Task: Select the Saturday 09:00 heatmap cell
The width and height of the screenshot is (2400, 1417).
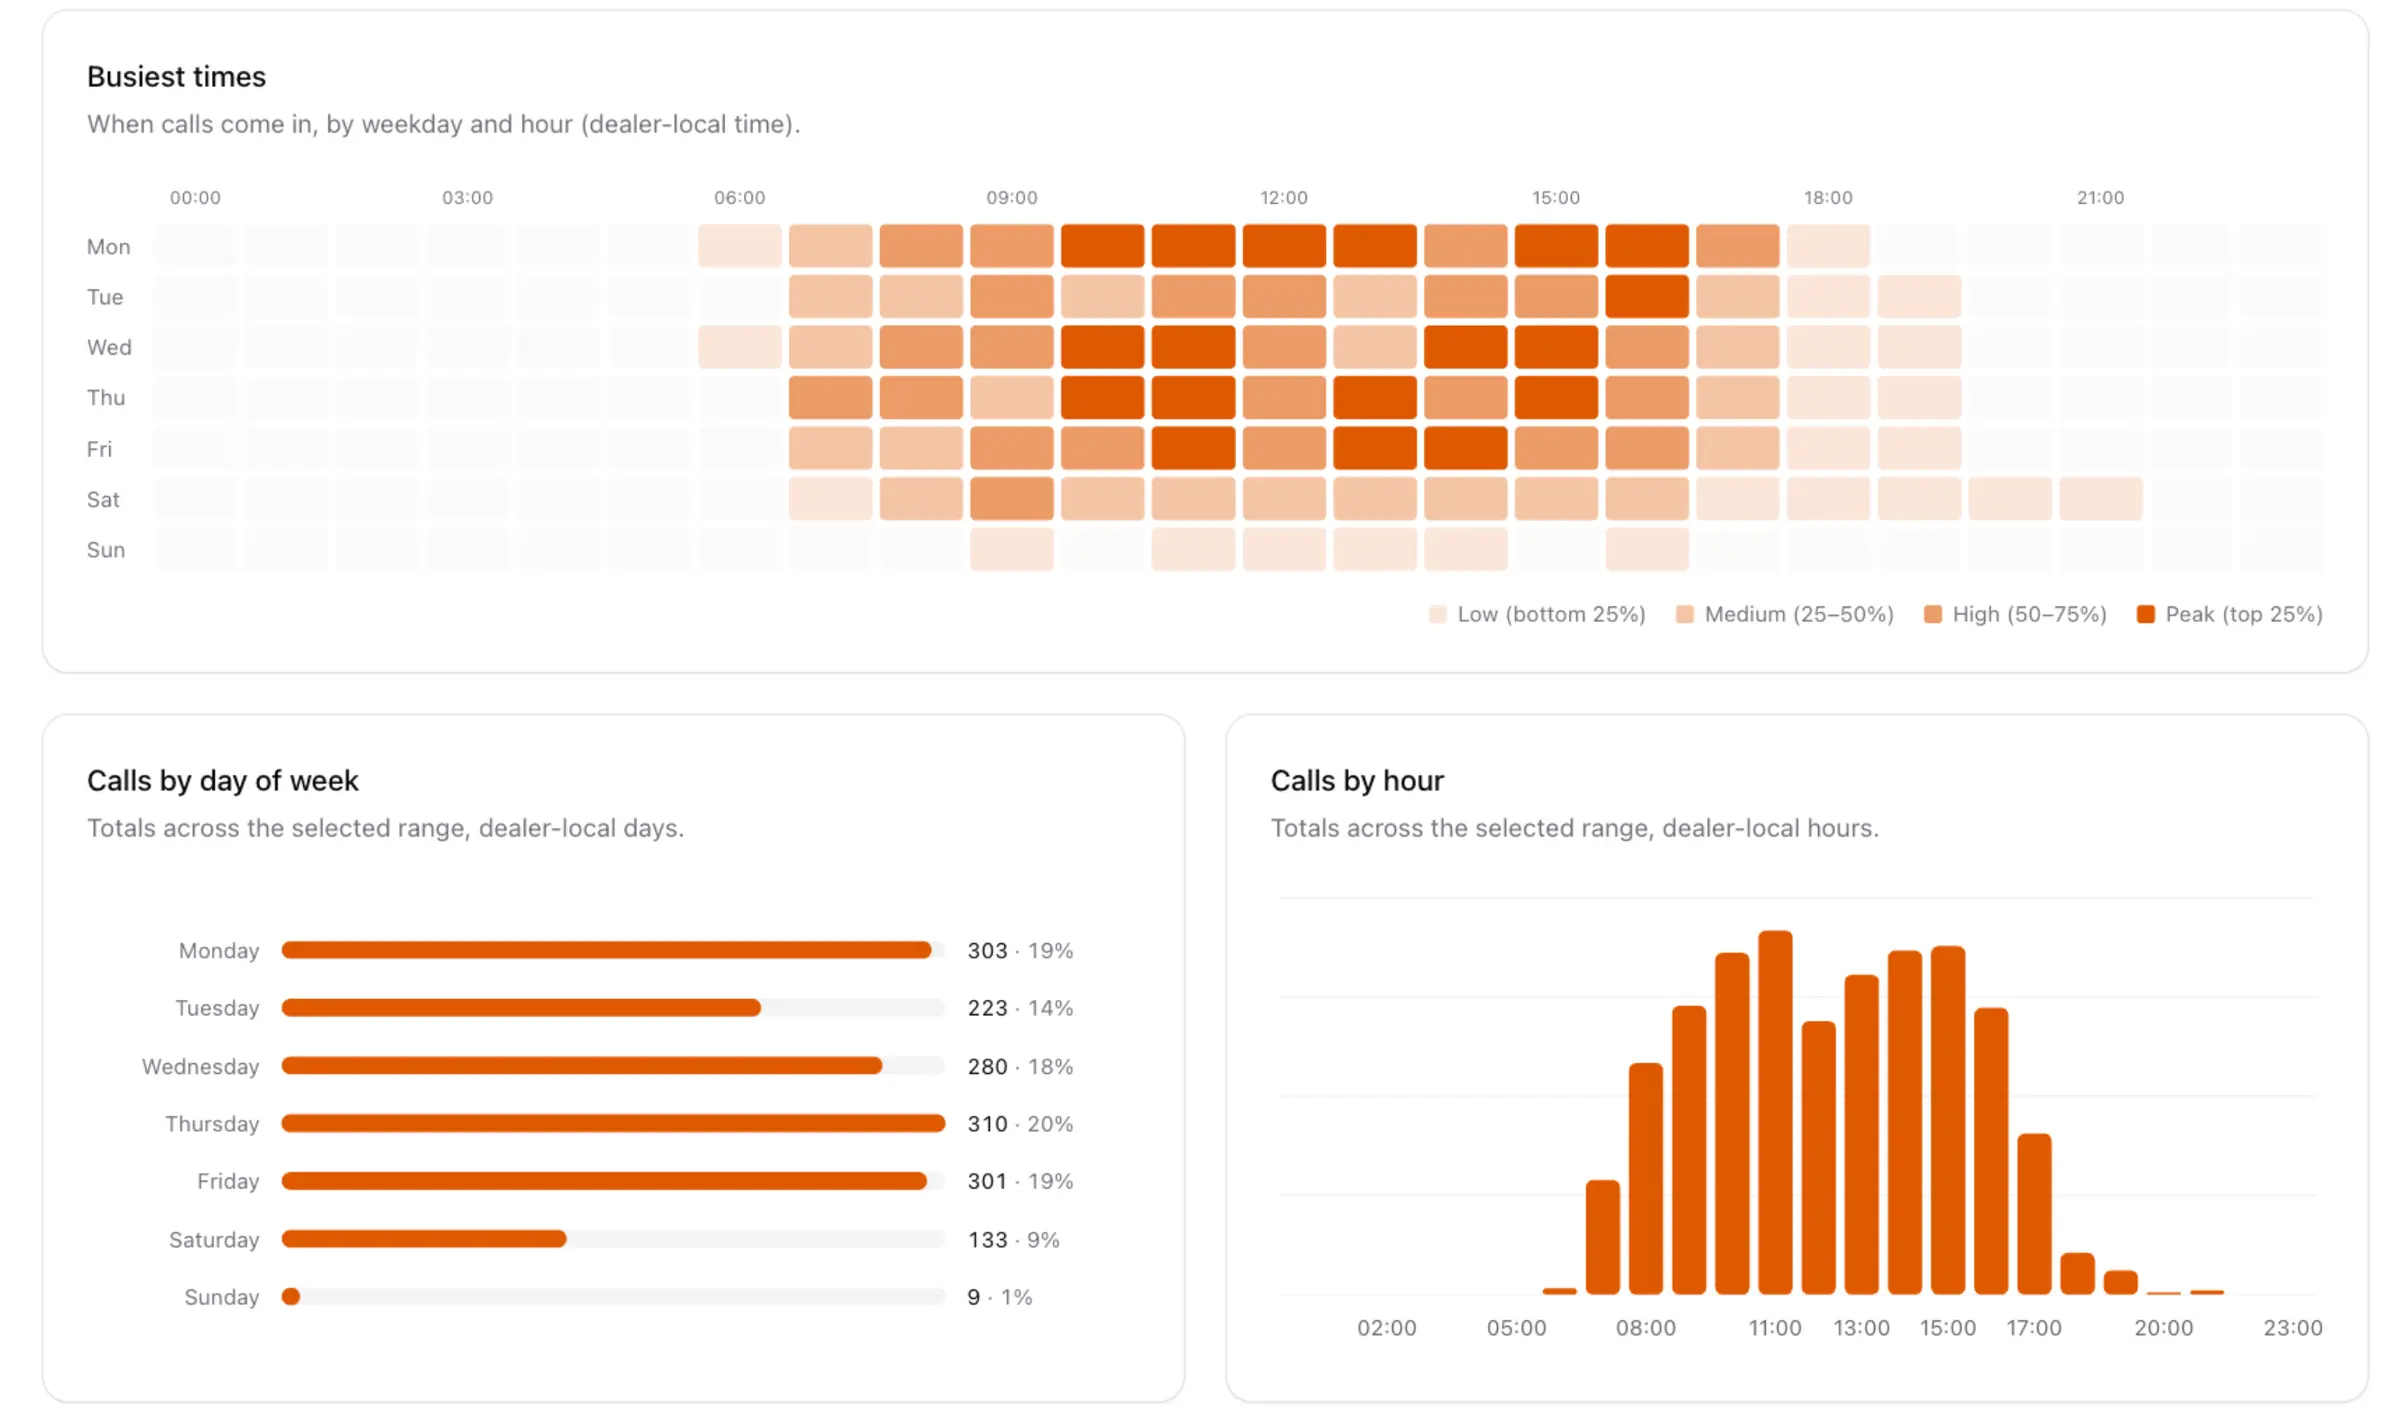Action: pos(1012,499)
